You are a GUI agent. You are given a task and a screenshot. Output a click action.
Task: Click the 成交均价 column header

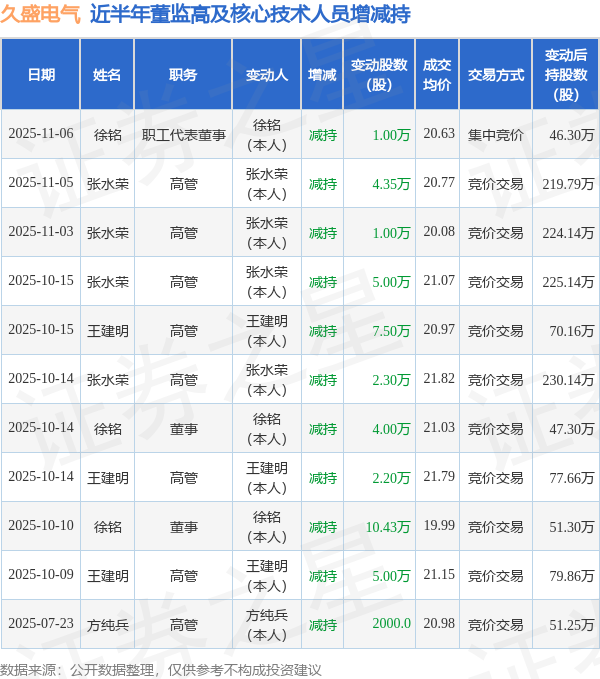(437, 75)
